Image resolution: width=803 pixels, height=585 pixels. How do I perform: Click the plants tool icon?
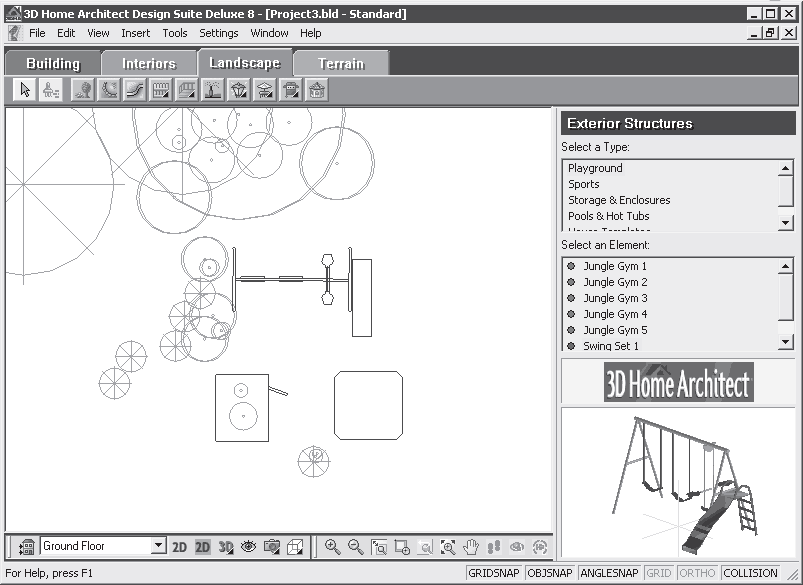click(x=83, y=90)
